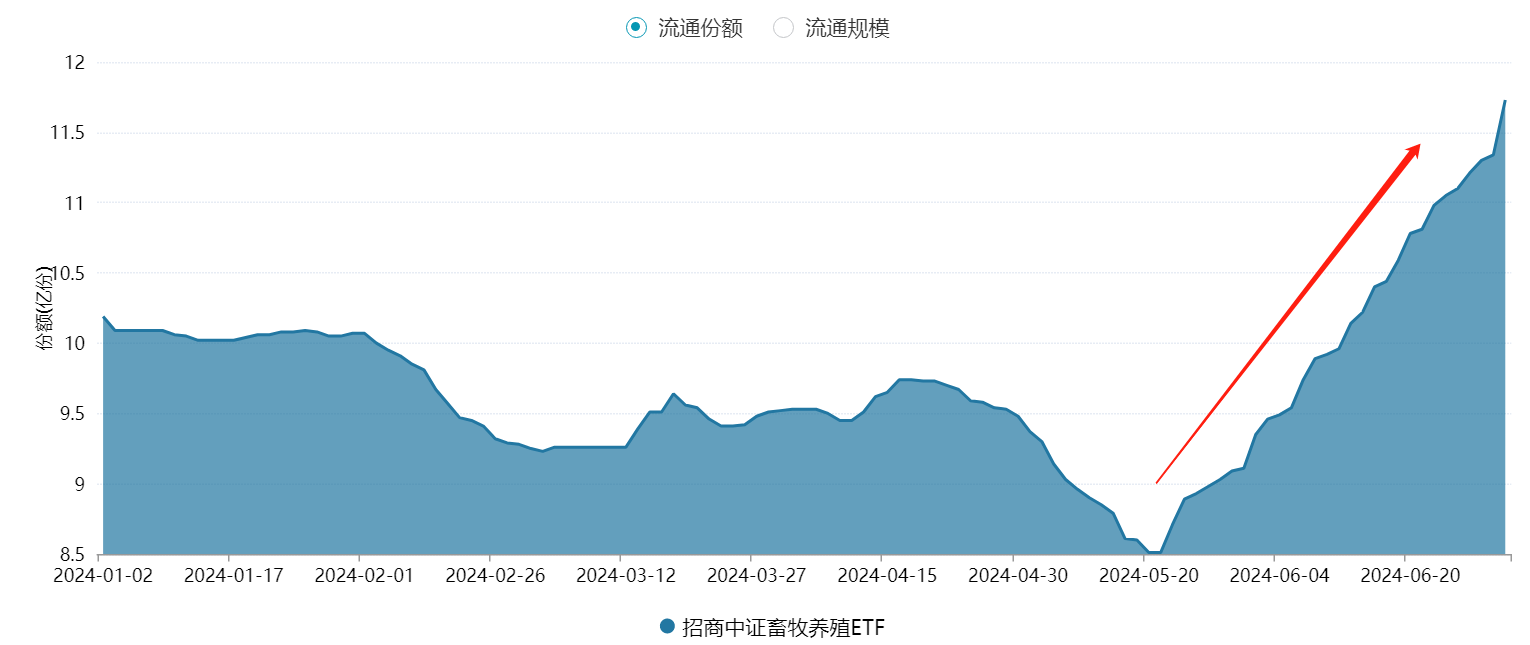Click the line's lowest trough above 2024-05-20

click(x=1154, y=552)
